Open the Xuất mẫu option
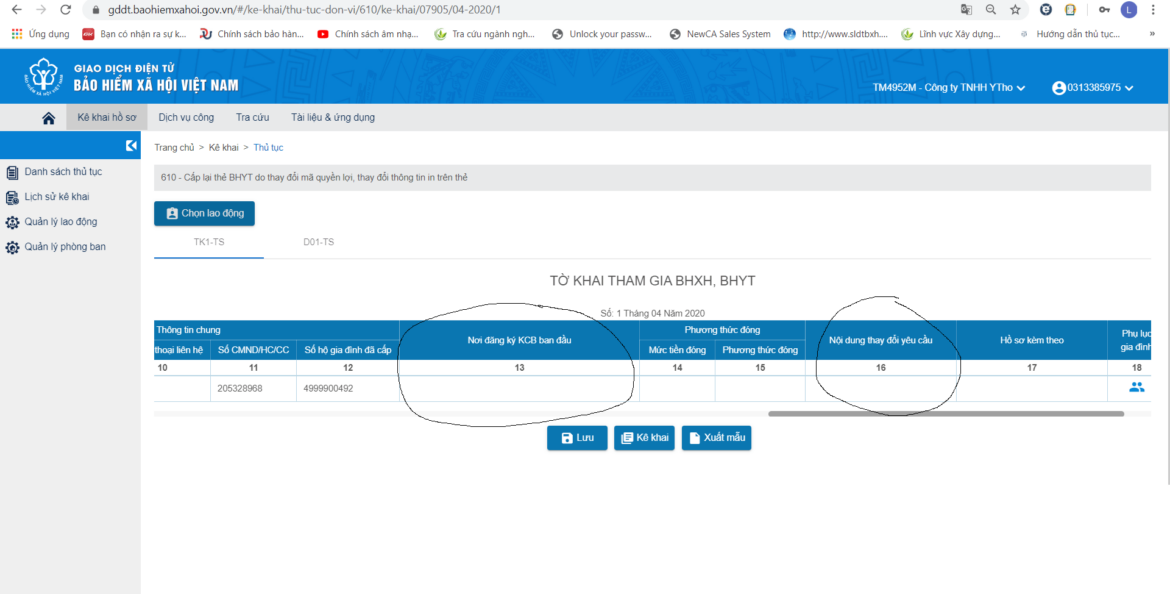Viewport: 1170px width, 594px height. point(716,437)
